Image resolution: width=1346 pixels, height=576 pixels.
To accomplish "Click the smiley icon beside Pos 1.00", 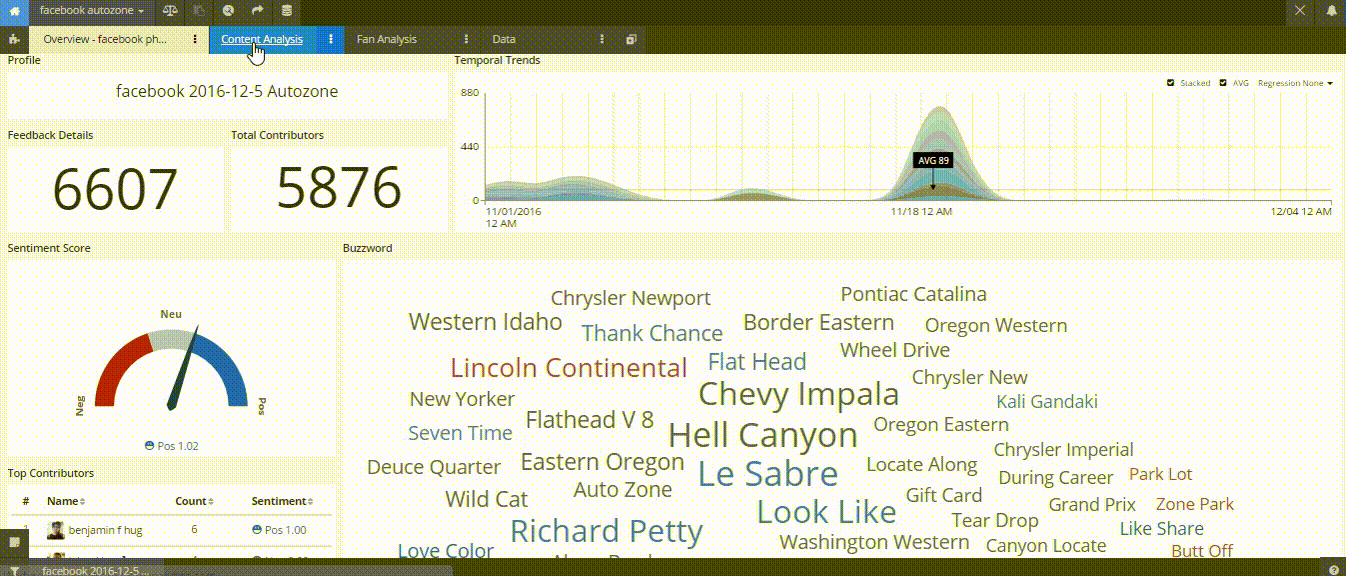I will [x=257, y=530].
